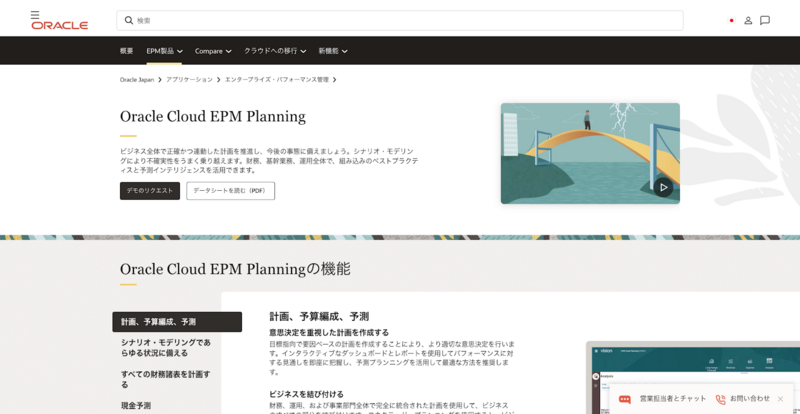Select the 計画、予算編成、予測 side tab
800x414 pixels.
click(177, 322)
